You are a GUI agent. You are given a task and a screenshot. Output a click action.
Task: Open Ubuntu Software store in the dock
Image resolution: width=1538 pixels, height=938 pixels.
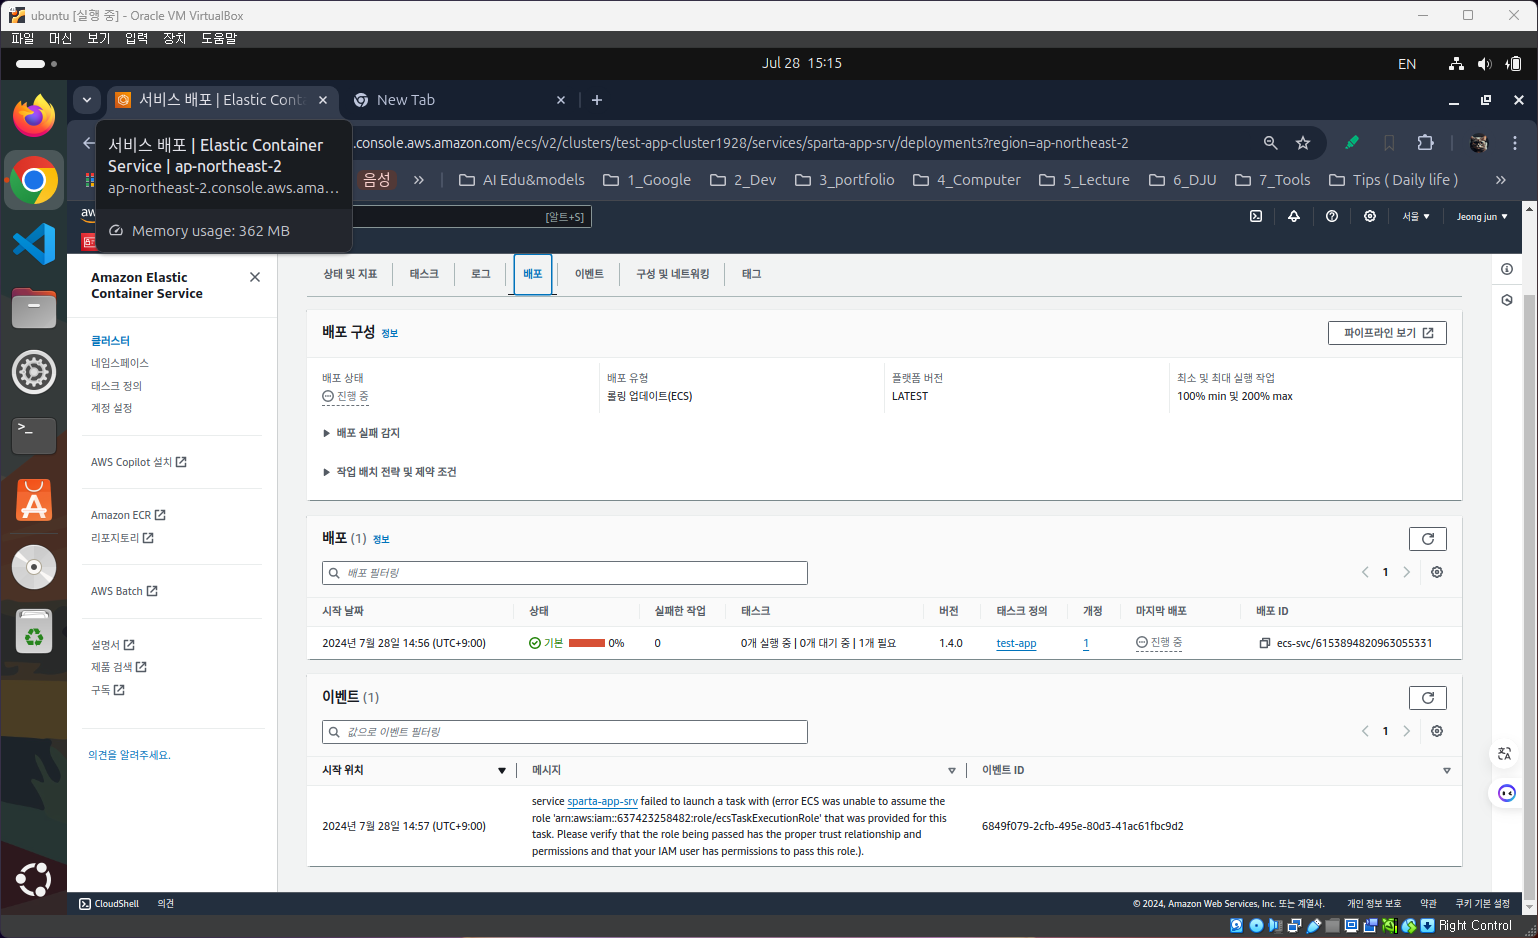click(34, 500)
